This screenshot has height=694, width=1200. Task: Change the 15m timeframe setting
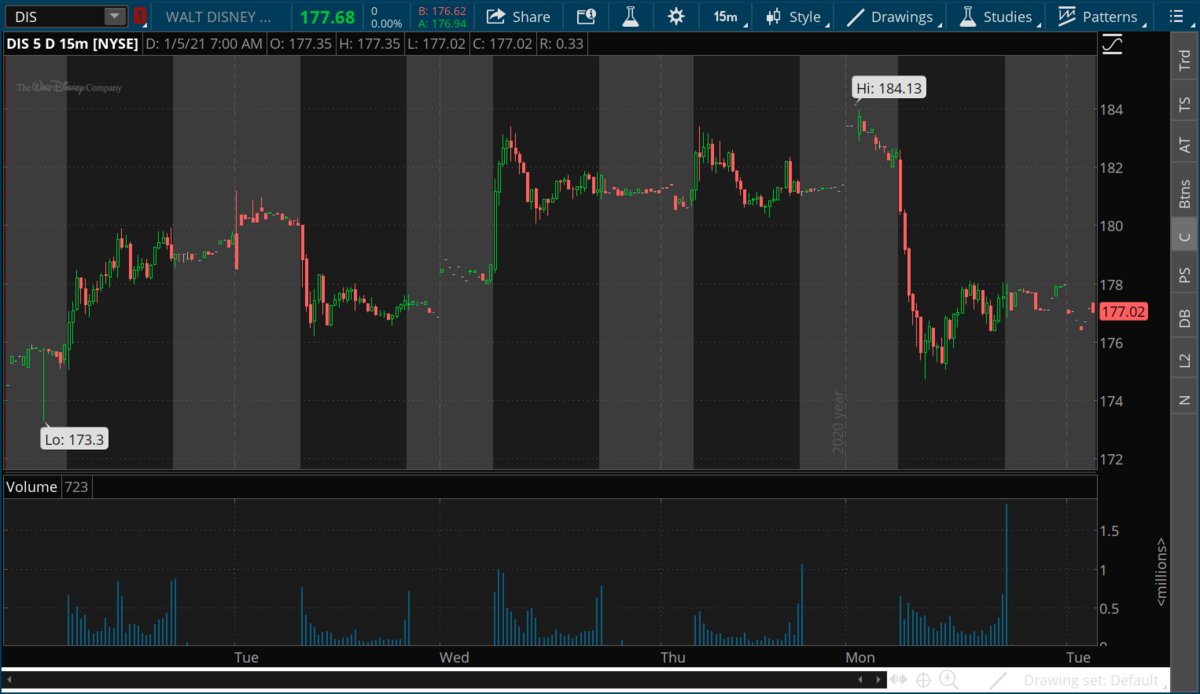pos(725,17)
